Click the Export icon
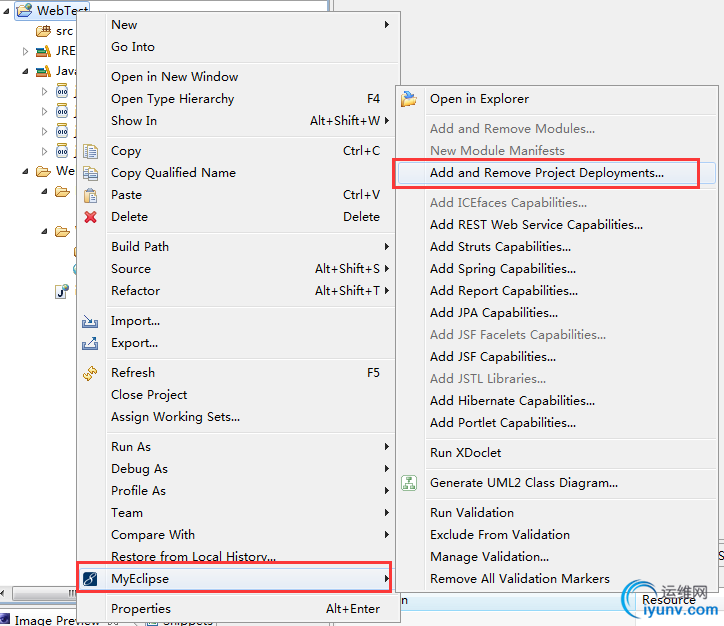The image size is (724, 626). coord(90,343)
